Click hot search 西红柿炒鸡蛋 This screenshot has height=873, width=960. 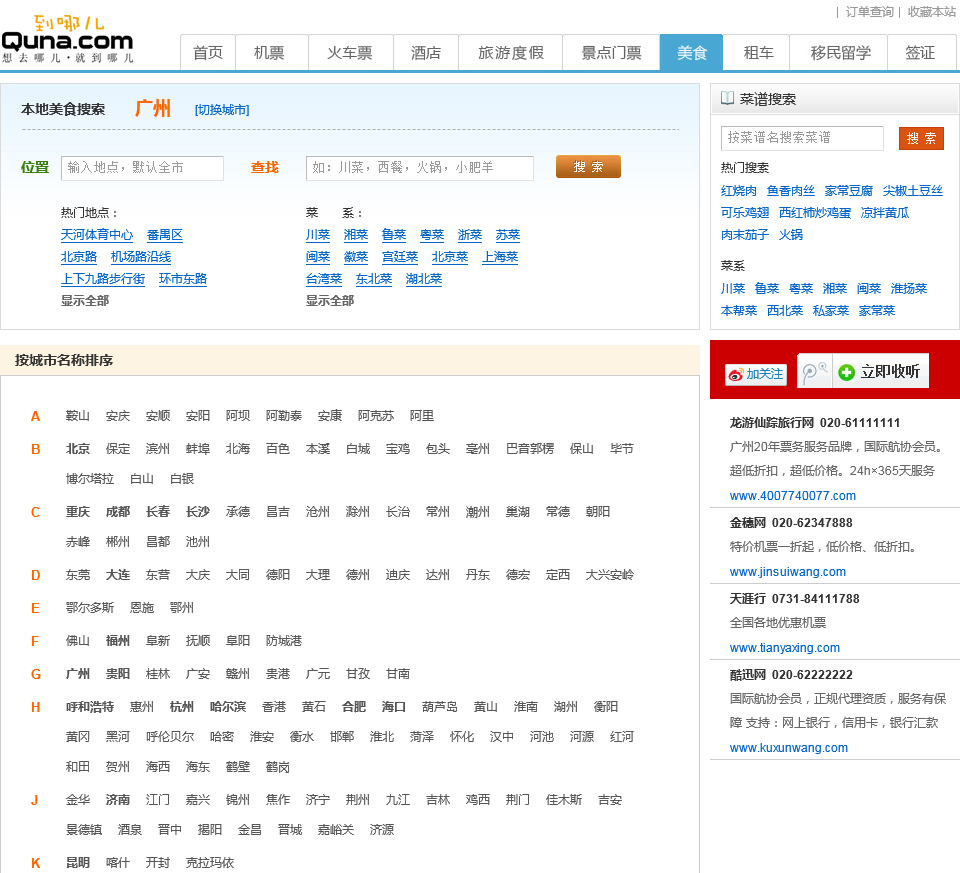pyautogui.click(x=815, y=213)
